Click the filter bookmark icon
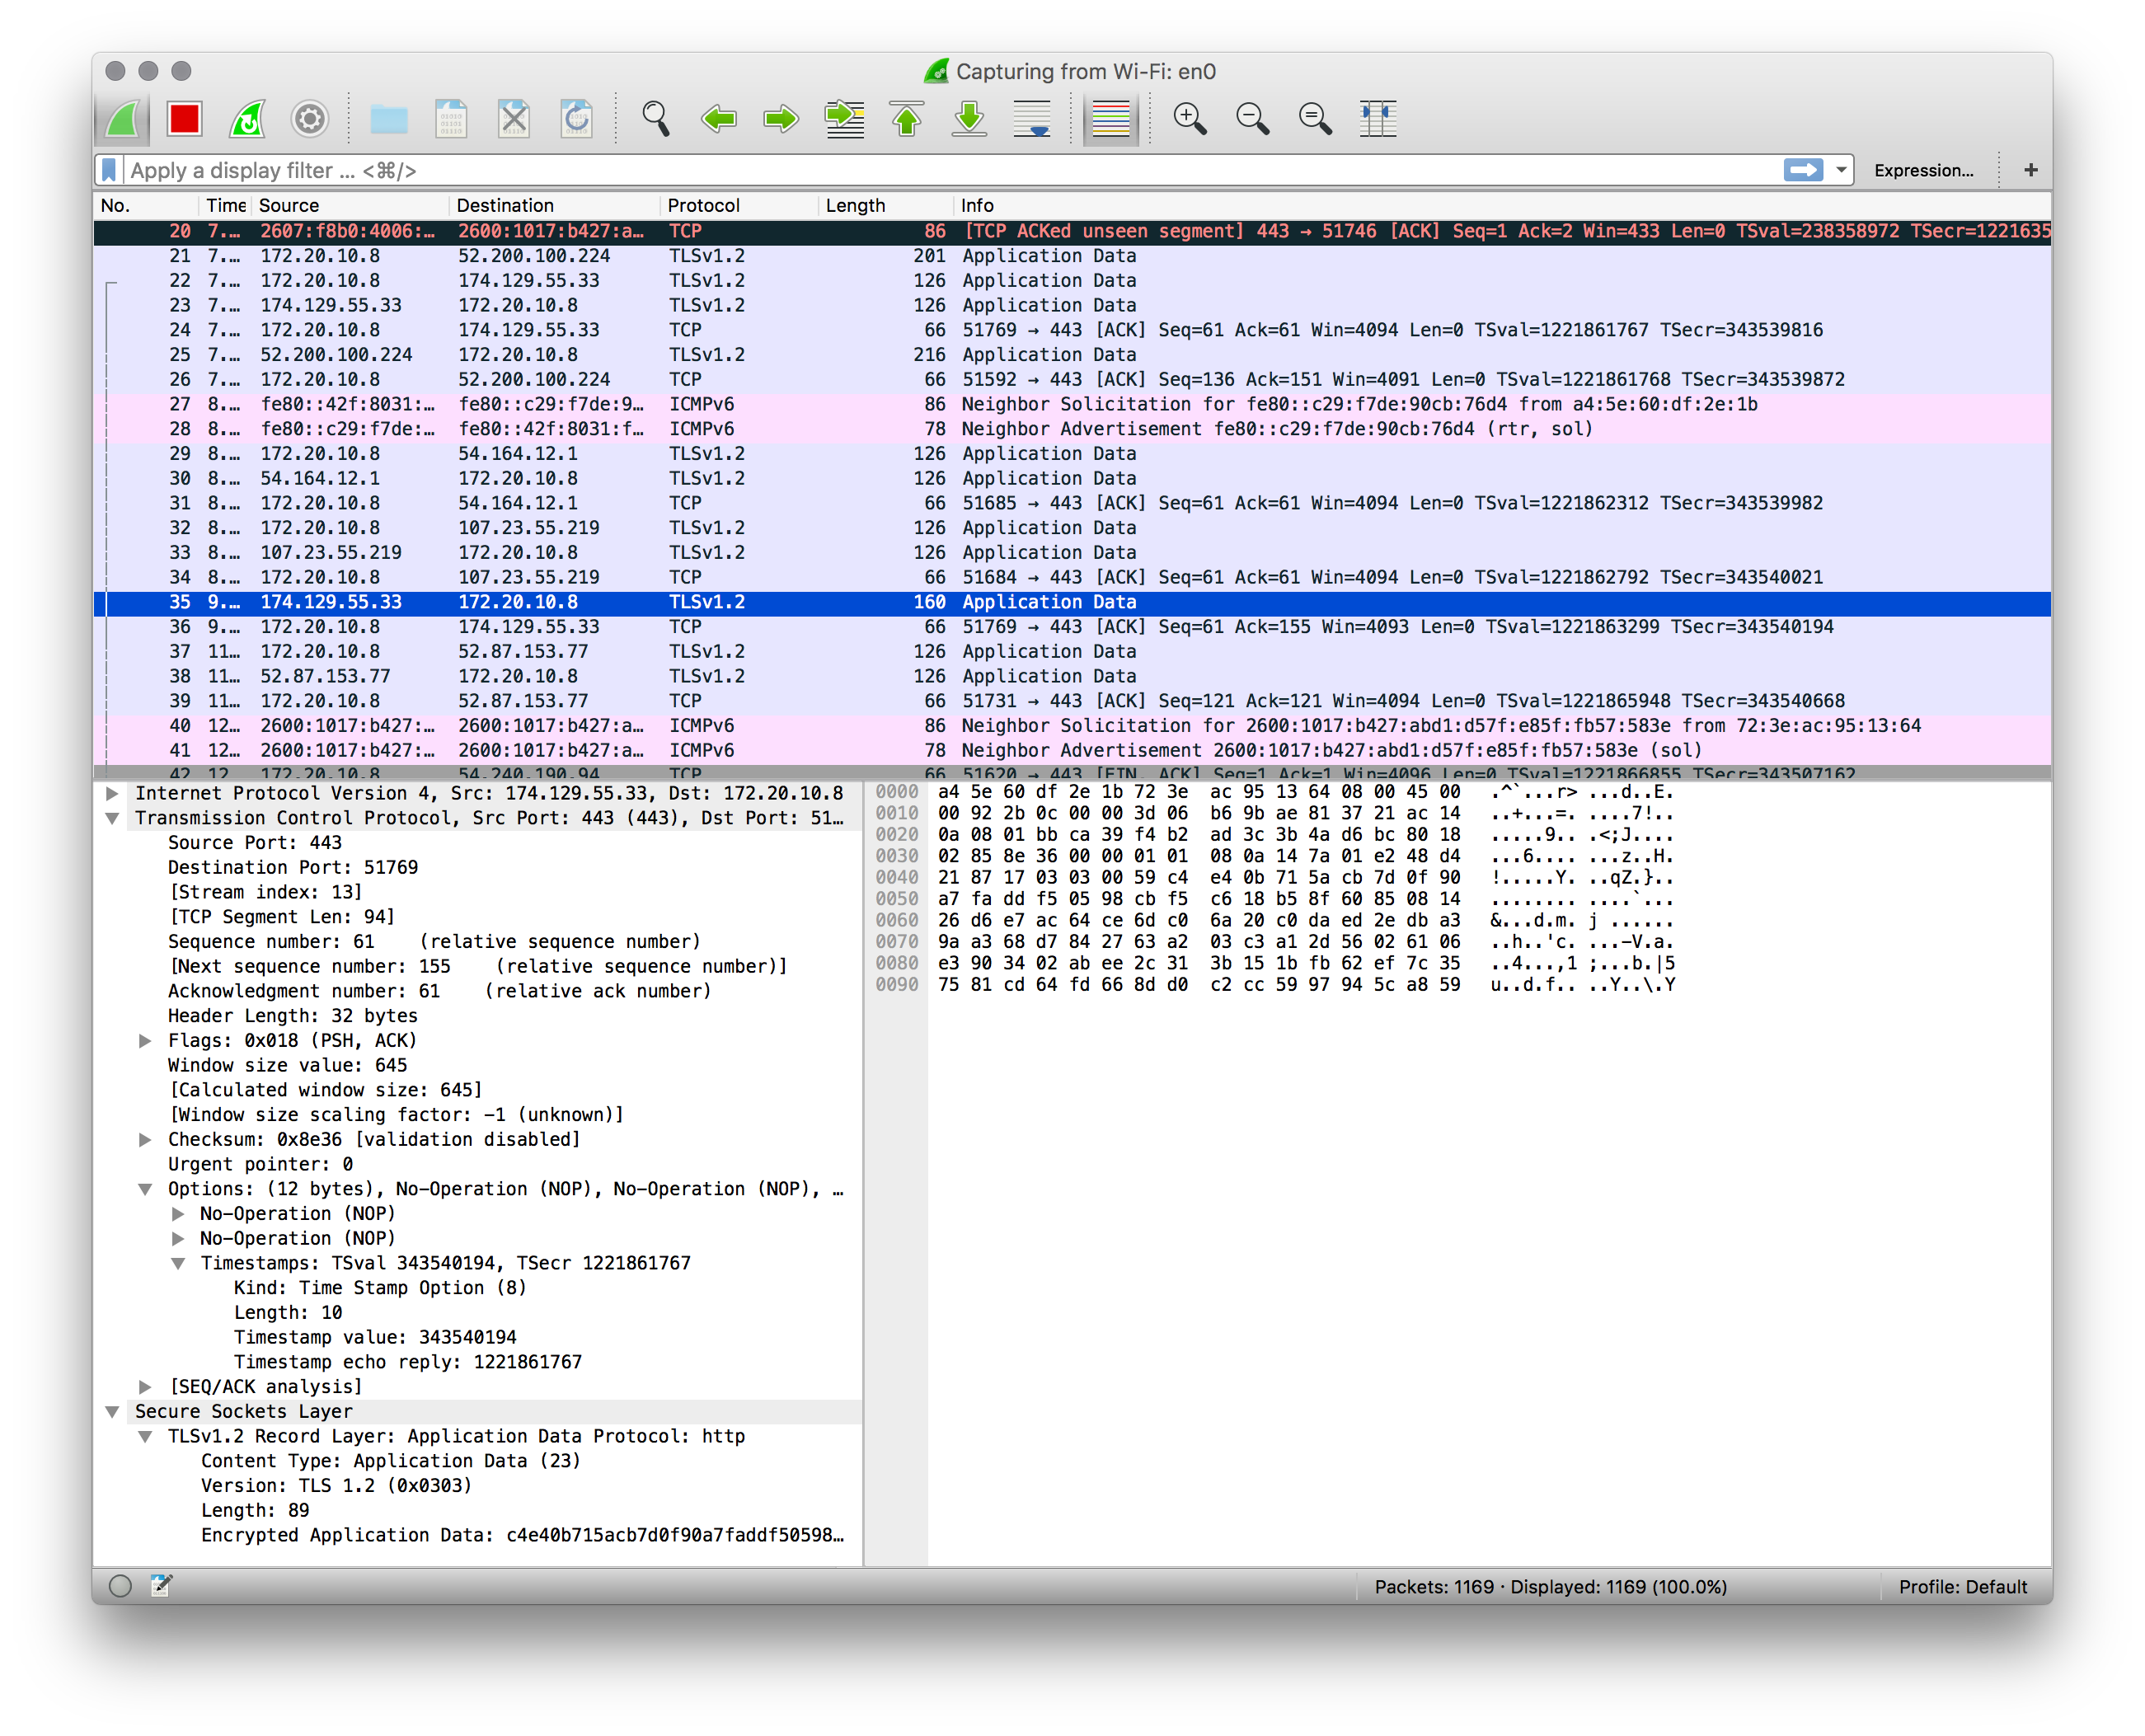The image size is (2145, 1736). pyautogui.click(x=109, y=170)
